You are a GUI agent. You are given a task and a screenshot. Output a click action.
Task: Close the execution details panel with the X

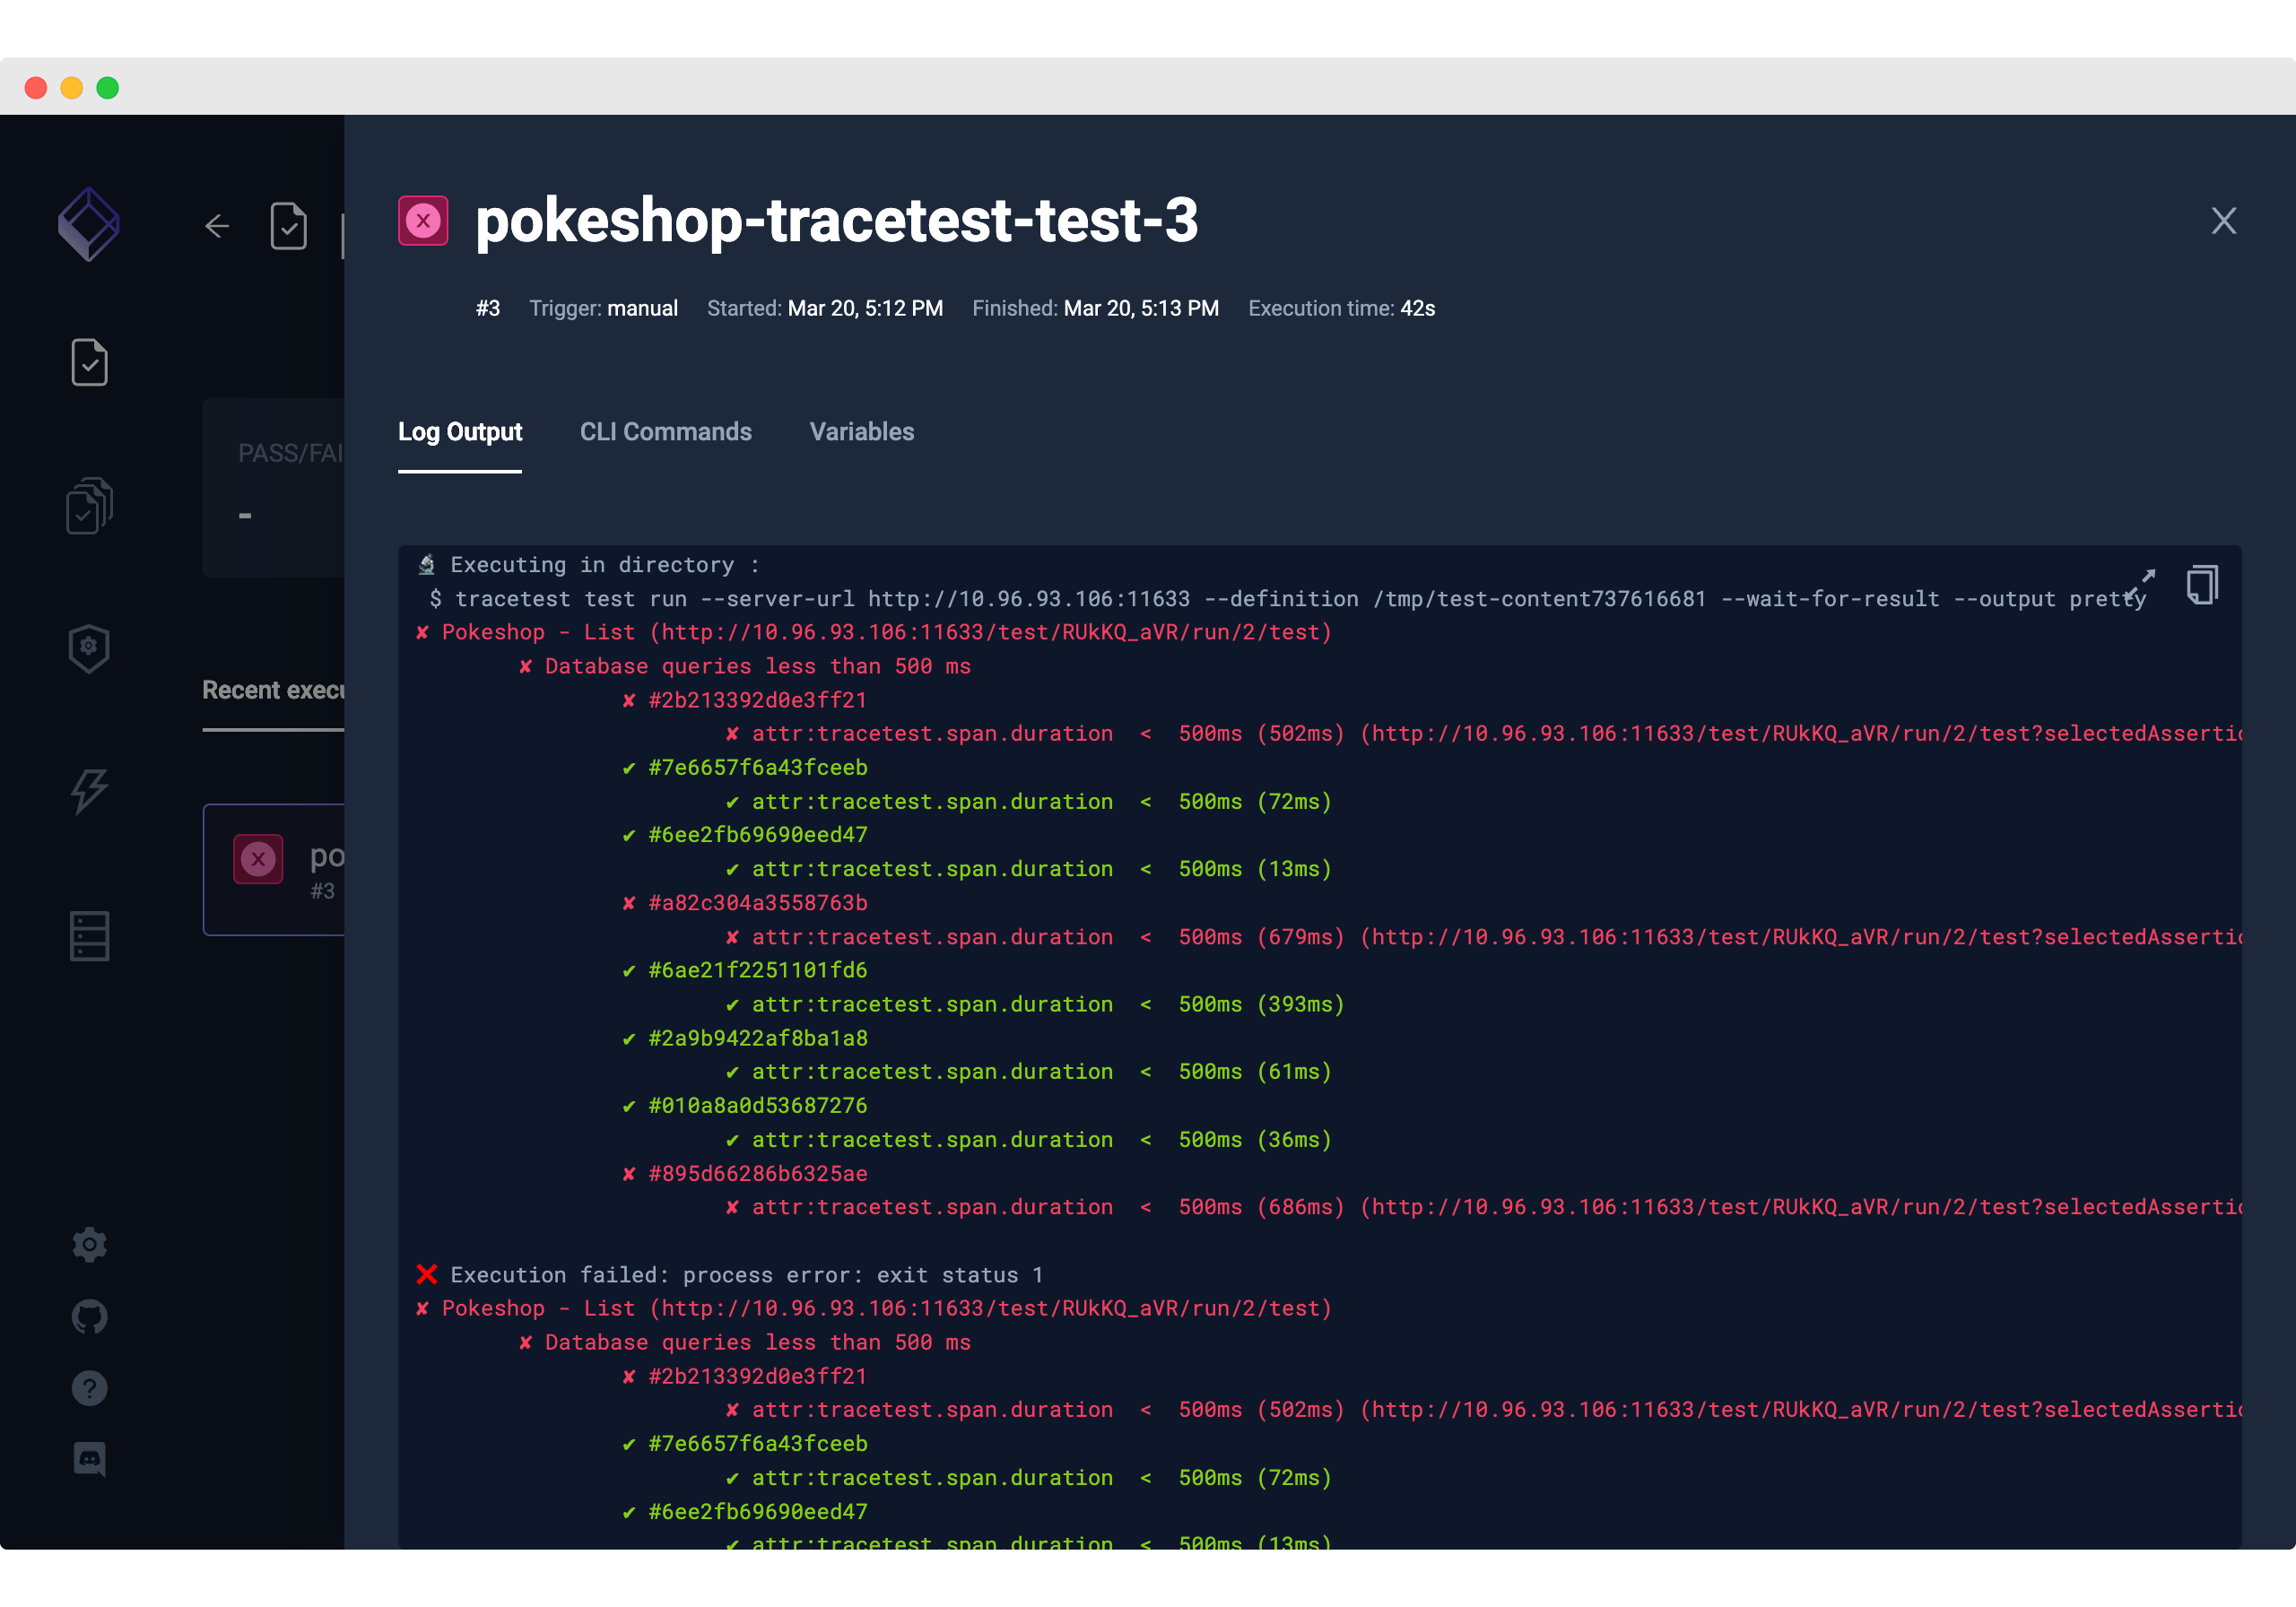point(2224,220)
